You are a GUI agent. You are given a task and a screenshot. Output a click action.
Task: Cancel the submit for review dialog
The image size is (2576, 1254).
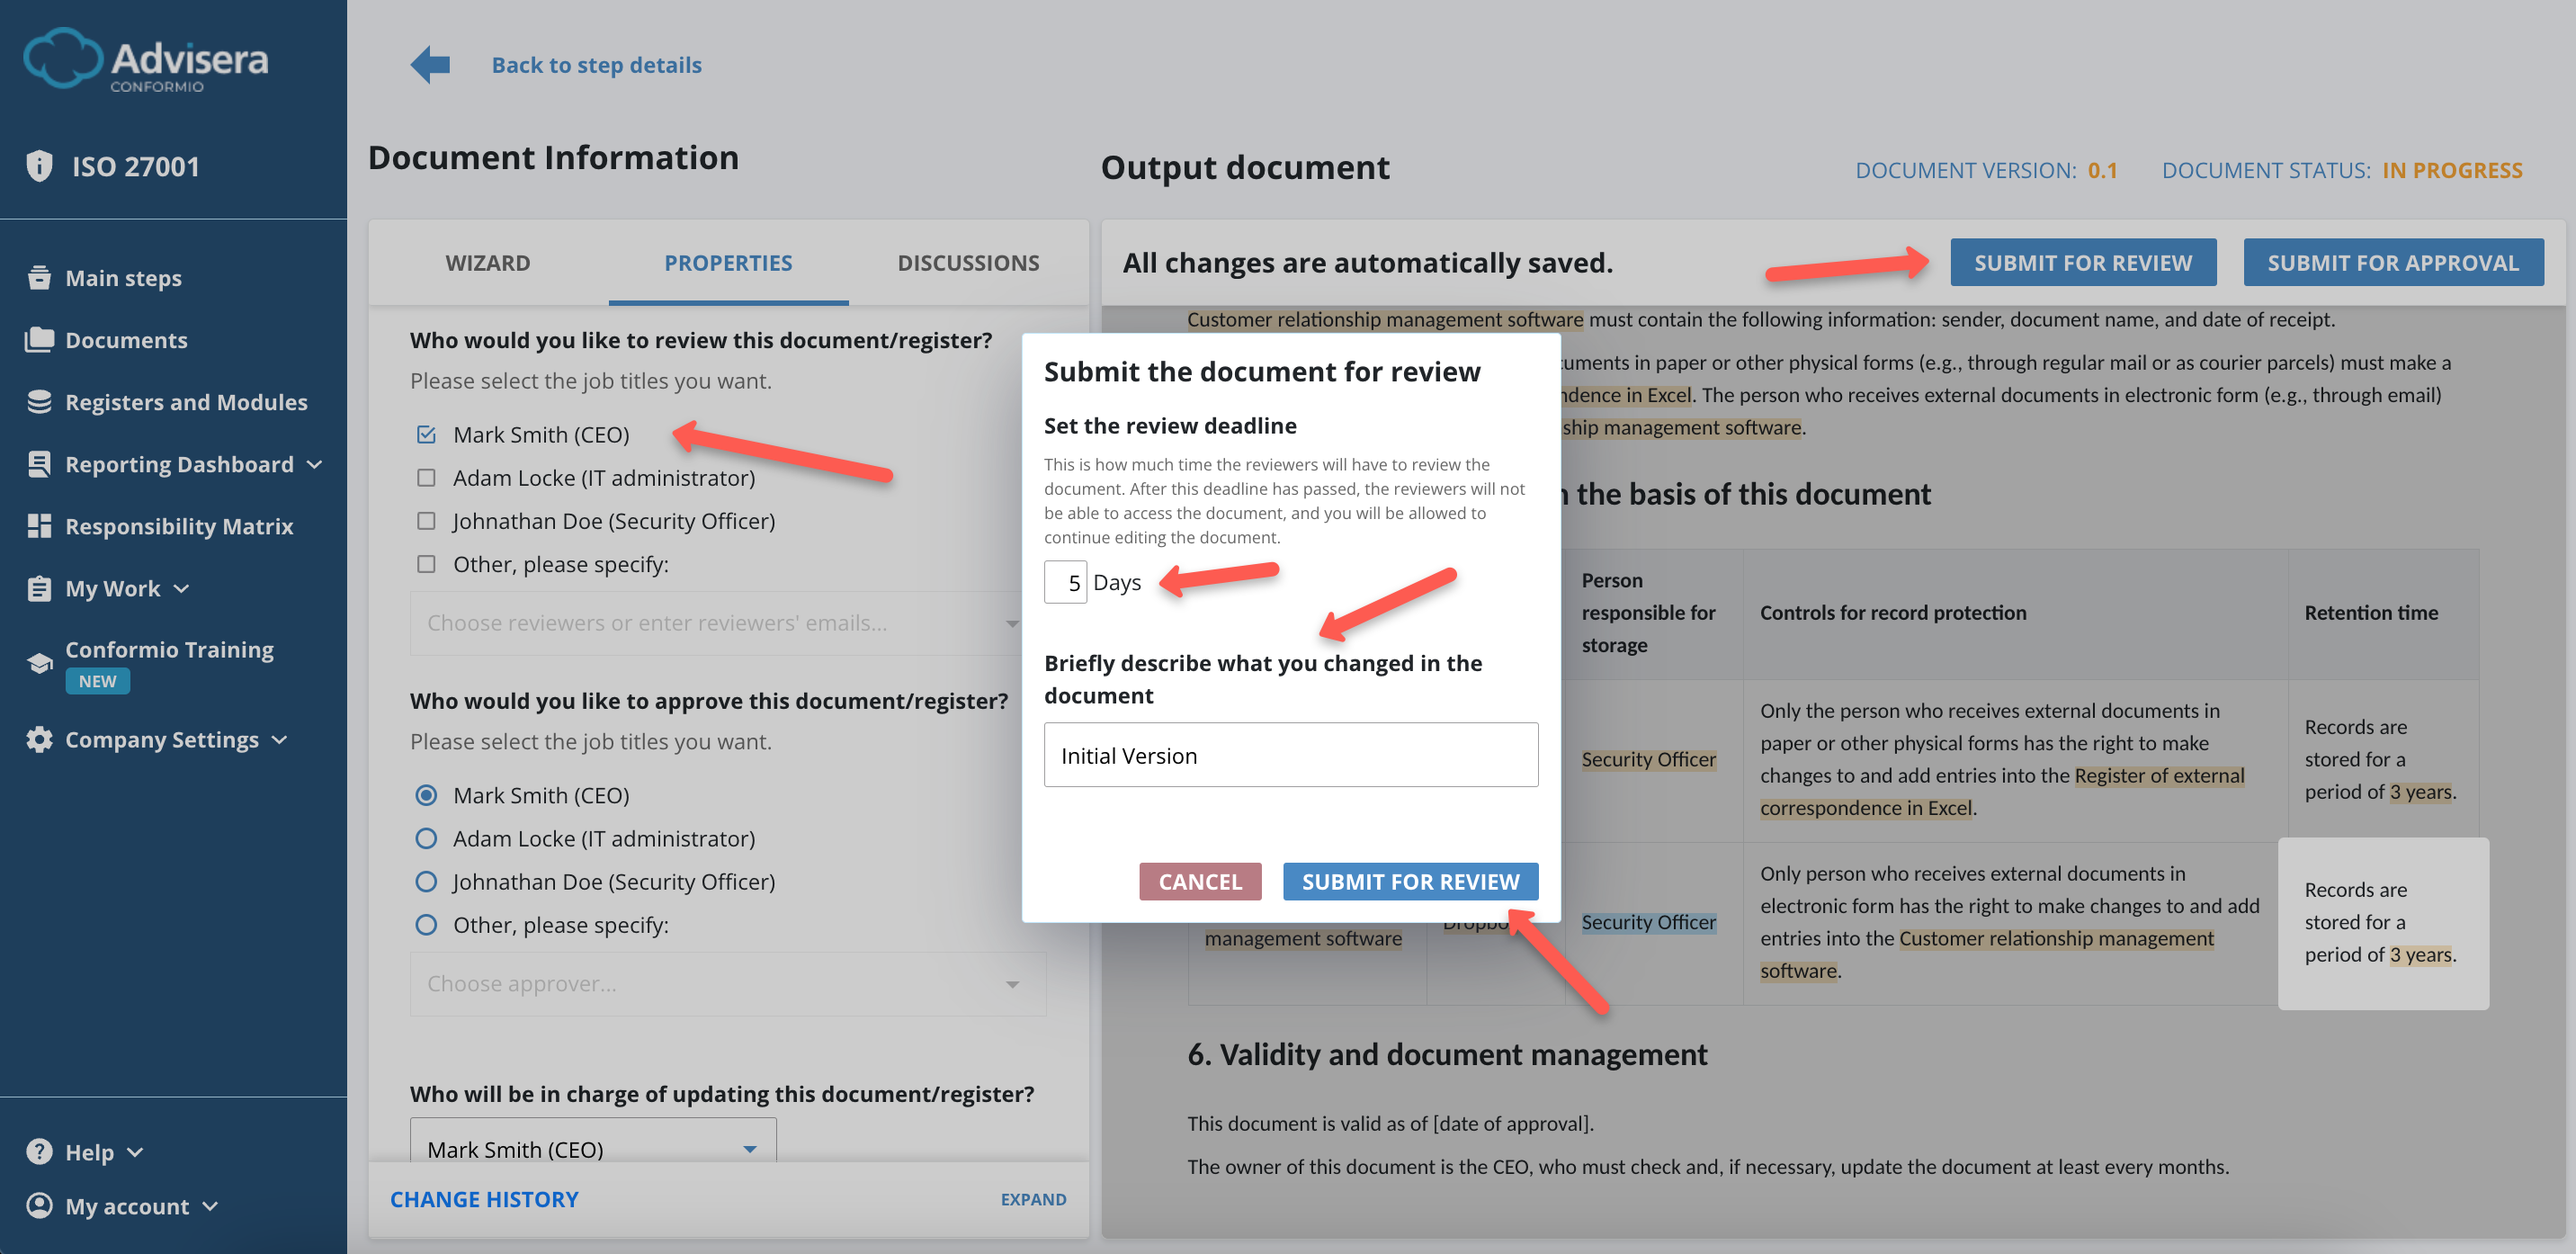pos(1199,881)
